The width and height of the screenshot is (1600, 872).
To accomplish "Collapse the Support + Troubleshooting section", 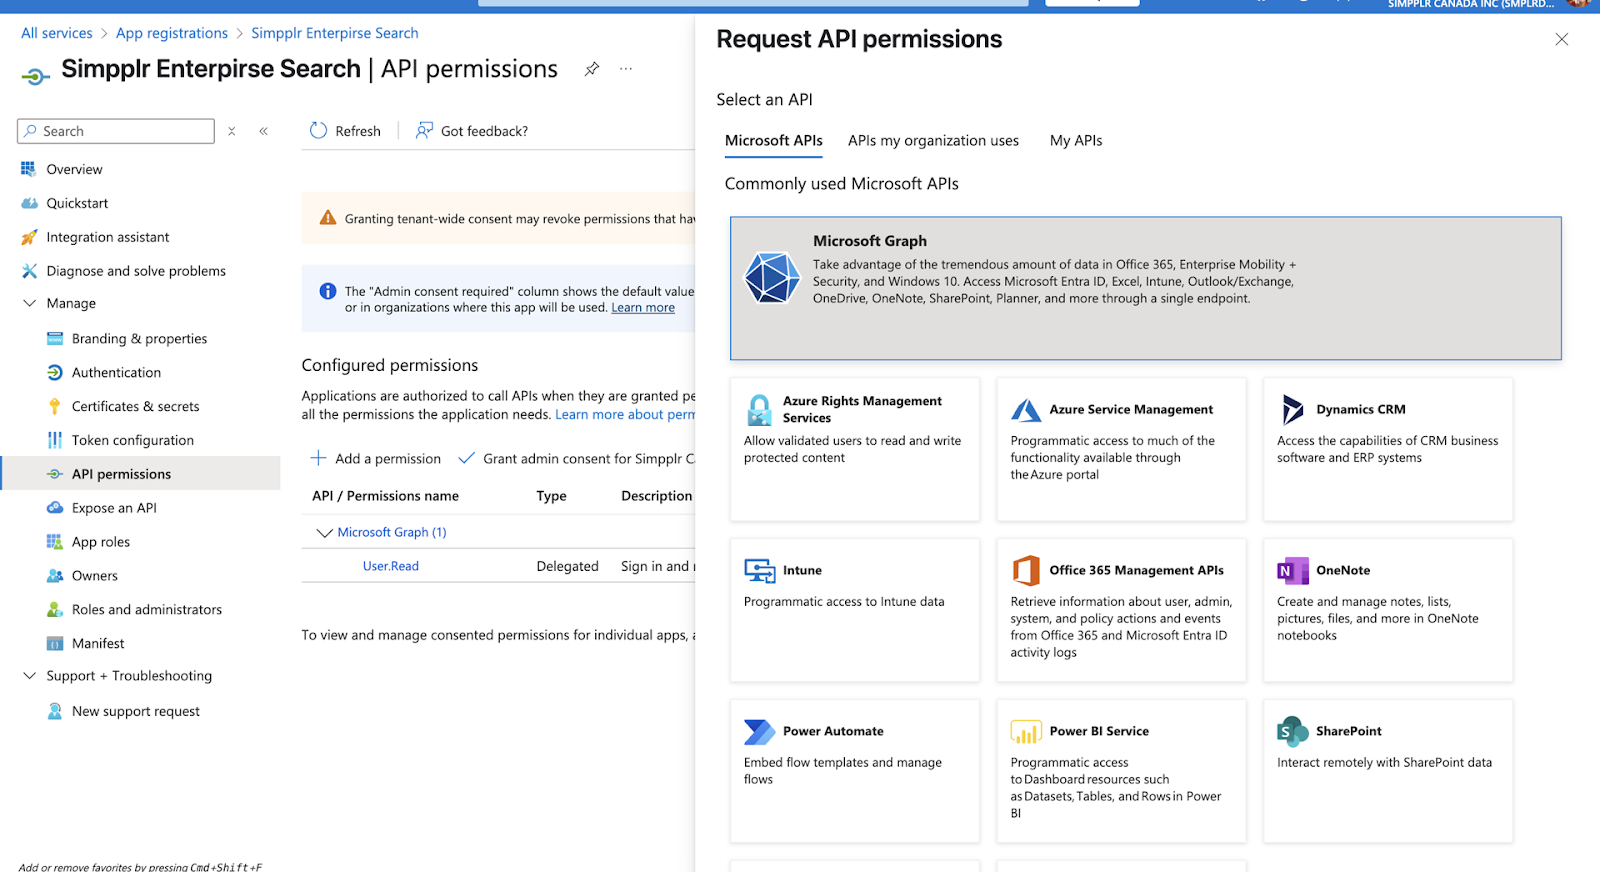I will (29, 676).
